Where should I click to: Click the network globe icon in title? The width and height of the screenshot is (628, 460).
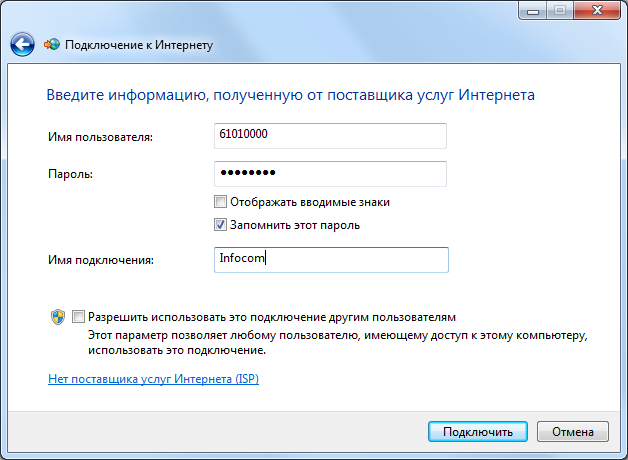[52, 45]
